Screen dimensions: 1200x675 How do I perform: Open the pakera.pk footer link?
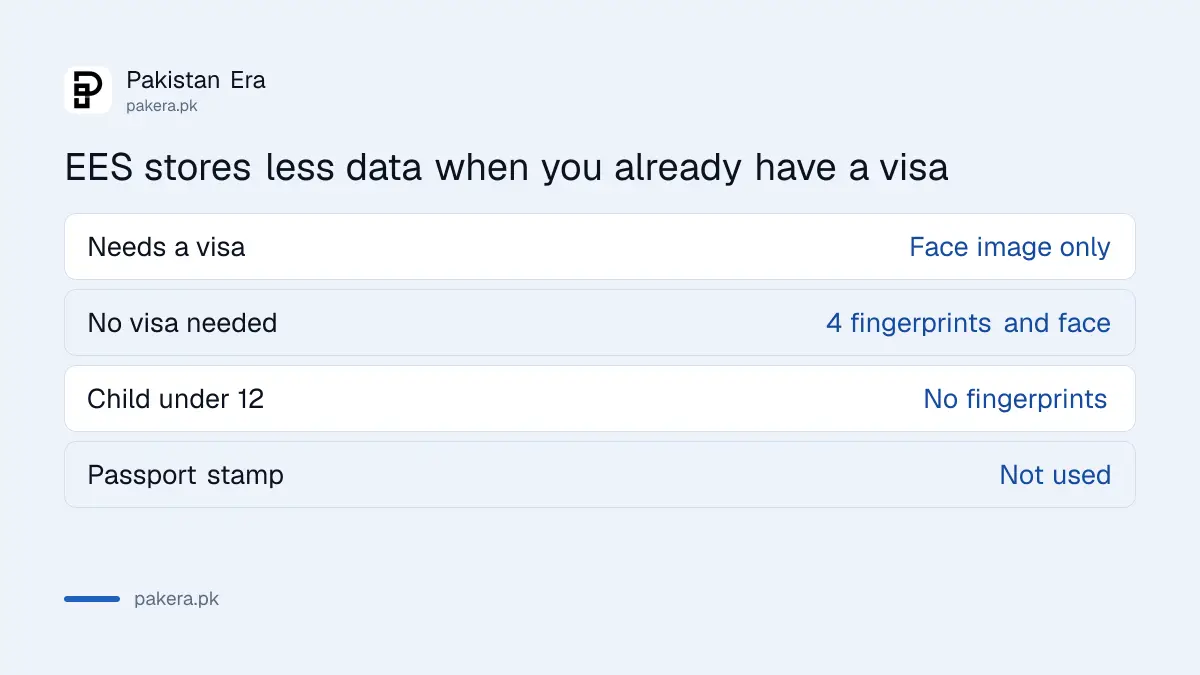(176, 599)
